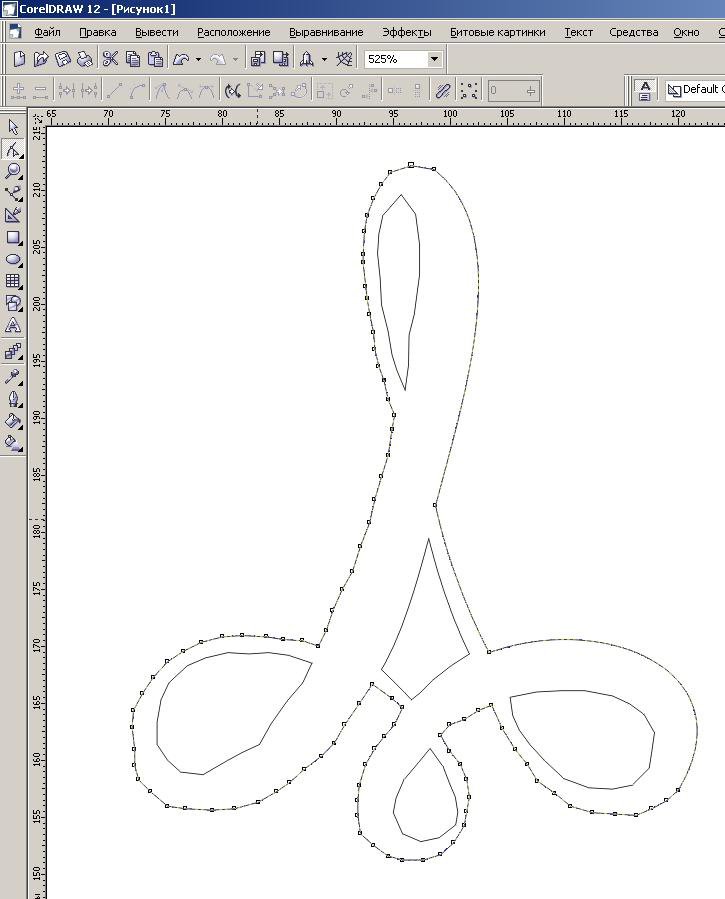Viewport: 725px width, 899px height.
Task: Click the Delete Node minus icon
Action: tap(41, 90)
